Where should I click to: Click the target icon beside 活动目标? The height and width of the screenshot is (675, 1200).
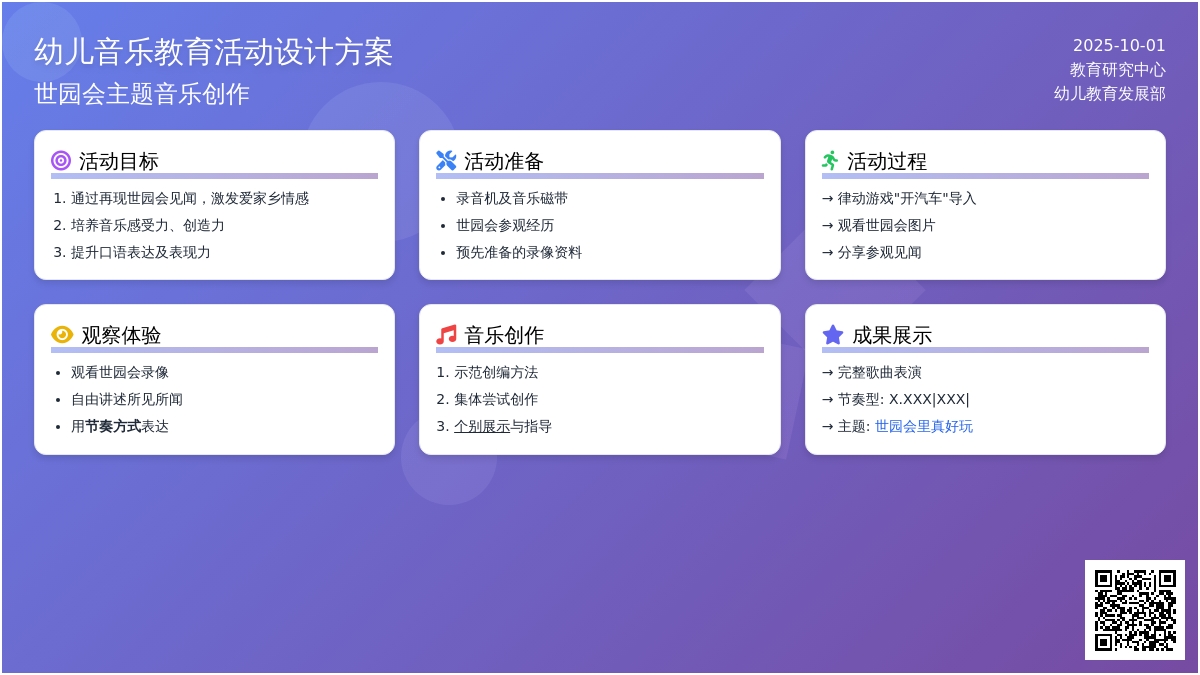click(x=61, y=161)
